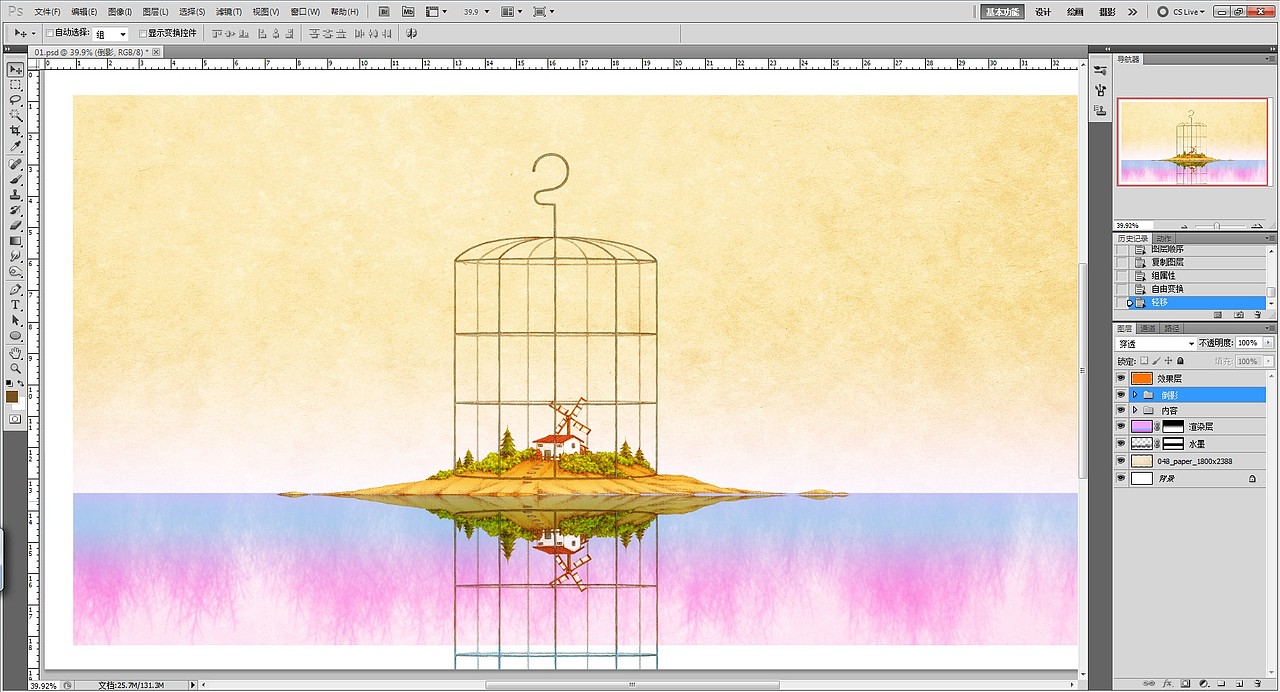Select the Eraser tool

16,225
